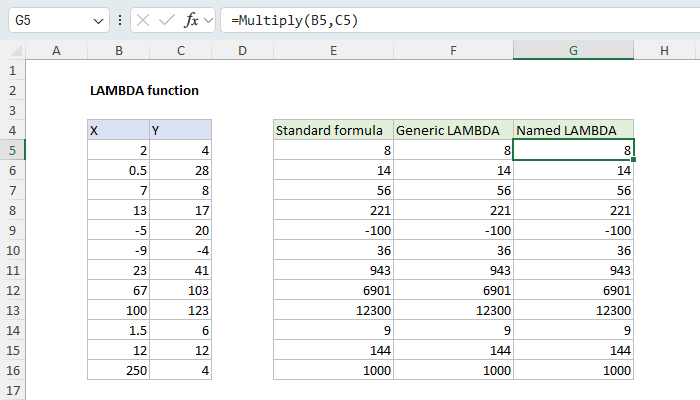700x400 pixels.
Task: Click cell with X value 250
Action: click(119, 371)
